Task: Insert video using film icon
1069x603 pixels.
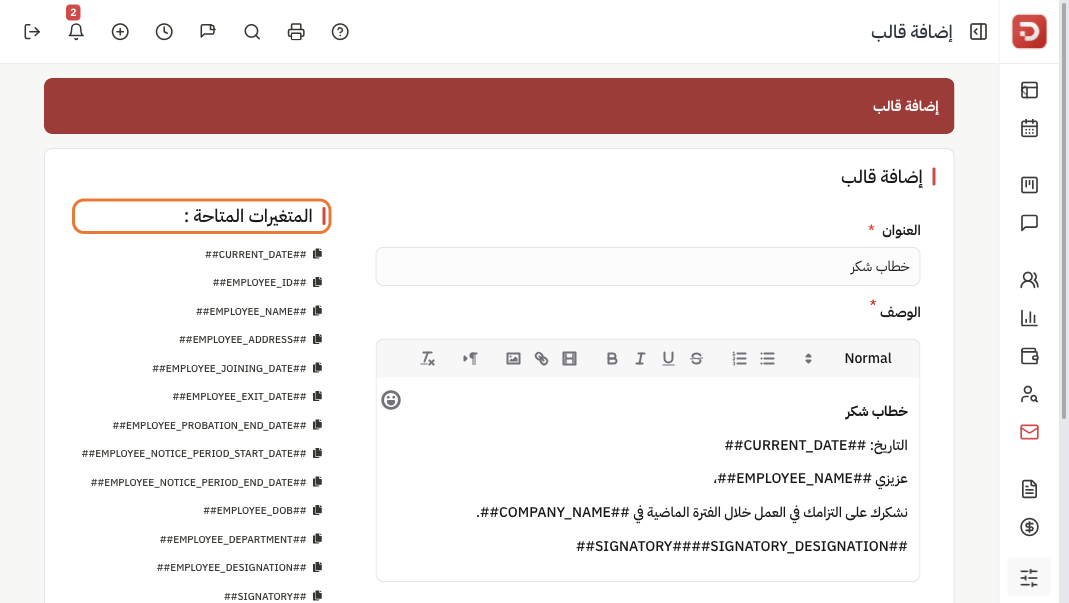Action: click(x=569, y=359)
